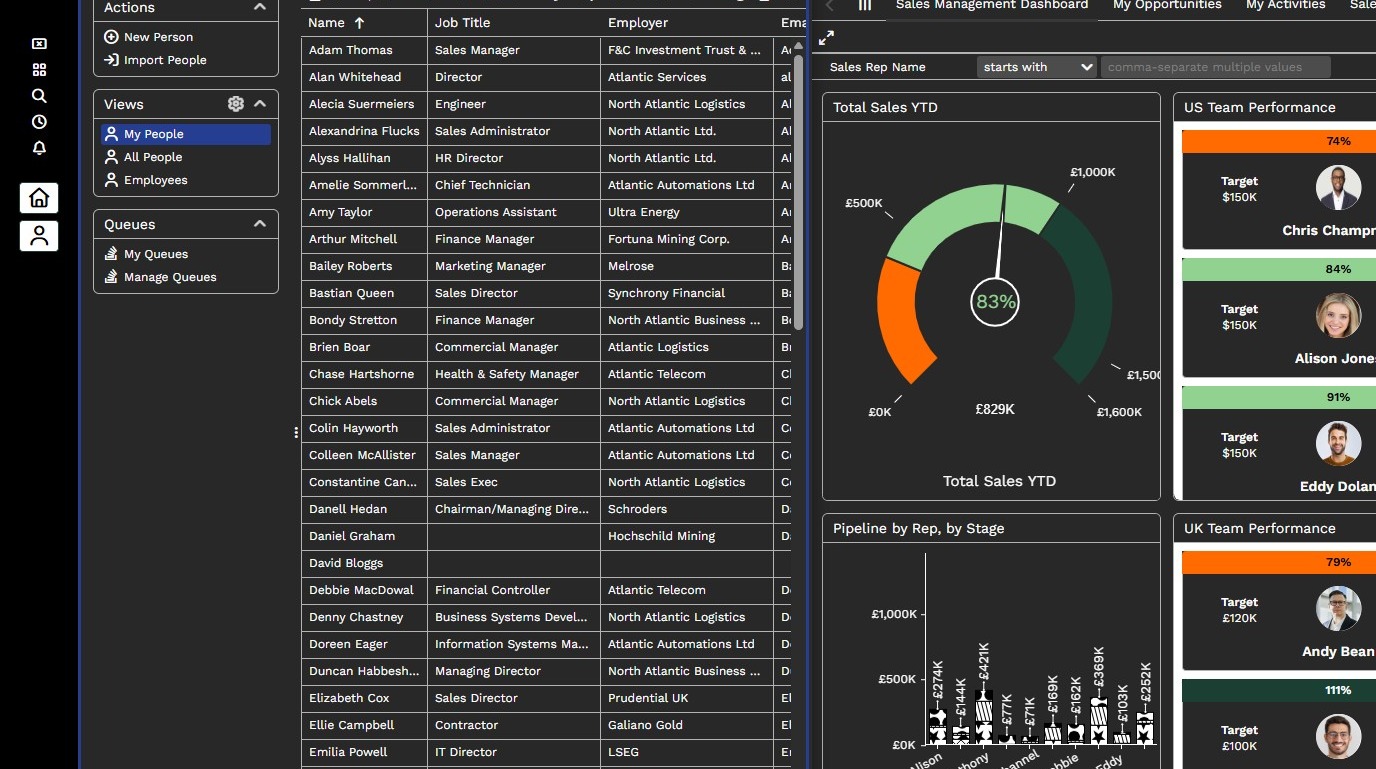Click the plus icon next to New Person
The image size is (1376, 769).
point(111,37)
